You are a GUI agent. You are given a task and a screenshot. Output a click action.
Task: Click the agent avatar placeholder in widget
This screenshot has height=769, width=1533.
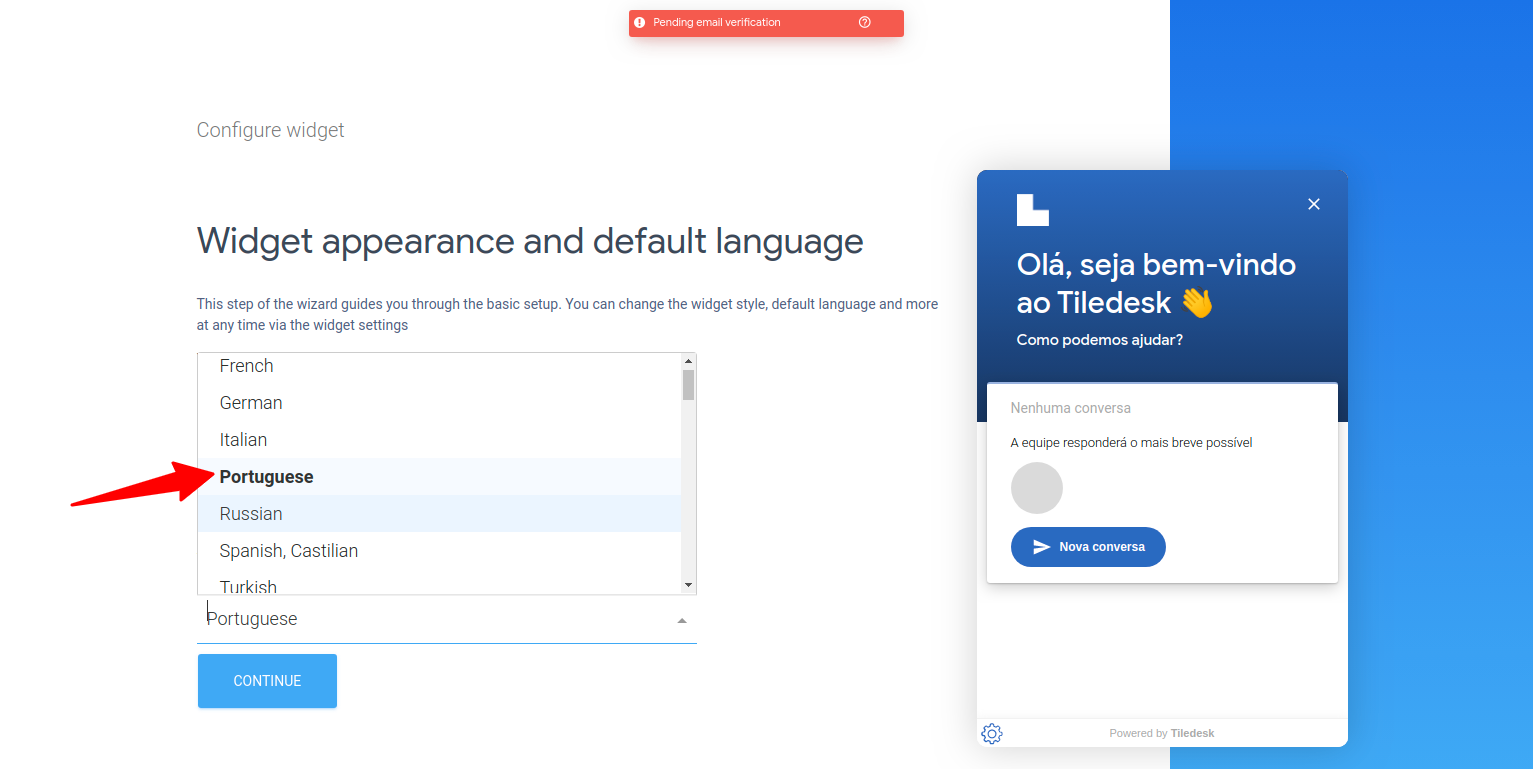tap(1037, 488)
